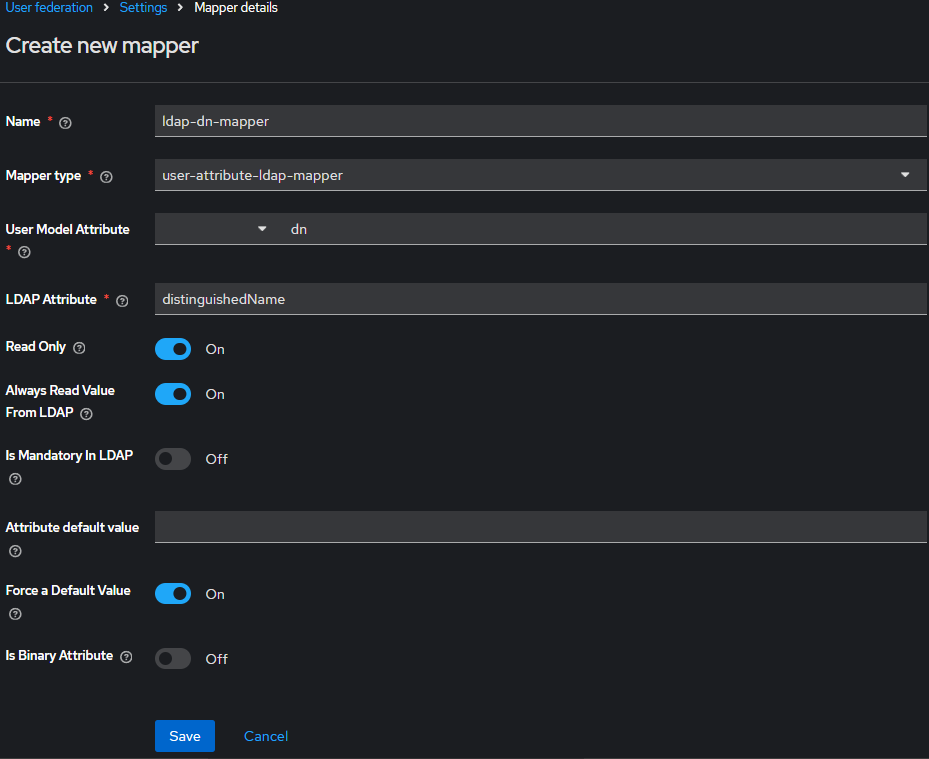Click help icon for Is Binary Attribute
The image size is (929, 759).
126,657
